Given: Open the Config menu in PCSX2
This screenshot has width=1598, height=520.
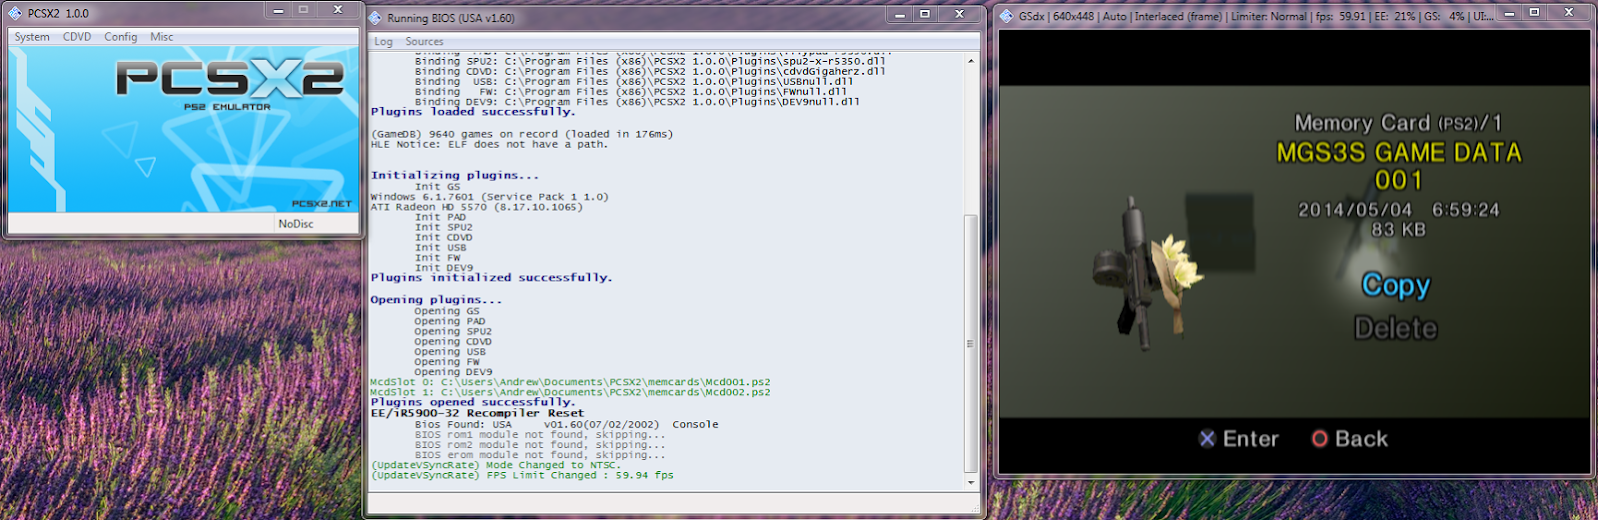Looking at the screenshot, I should [121, 37].
